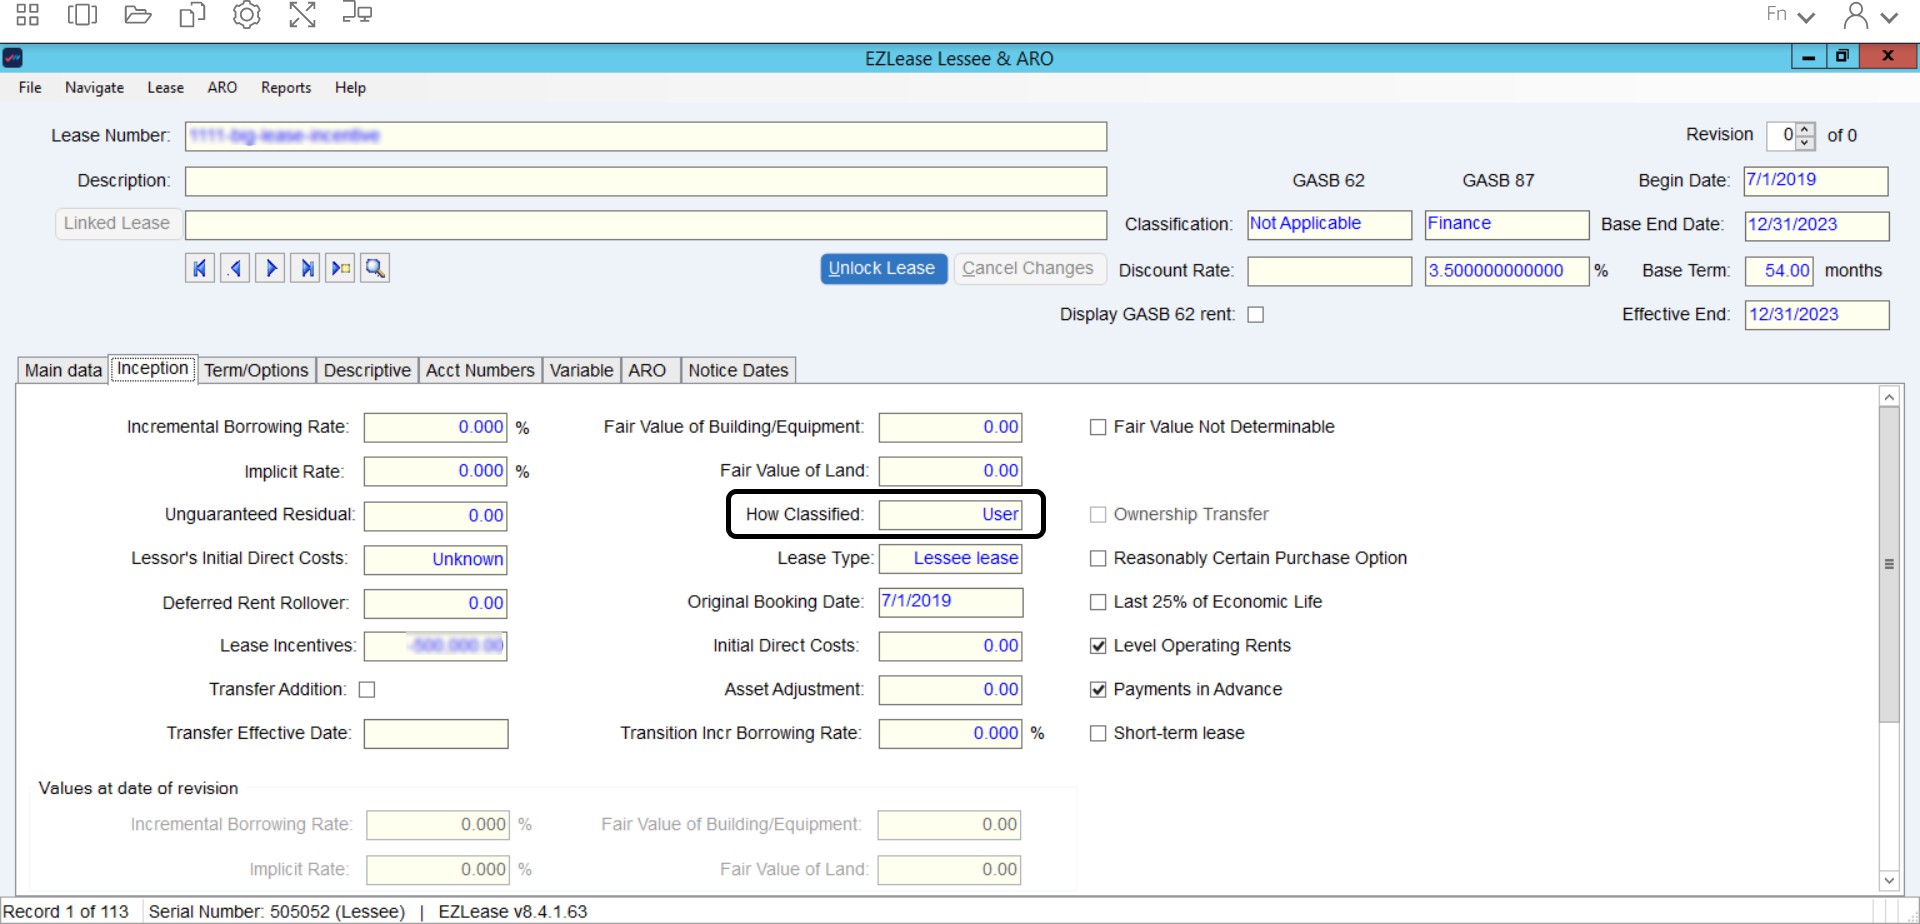Check Short-term lease checkbox
This screenshot has height=924, width=1920.
point(1098,733)
